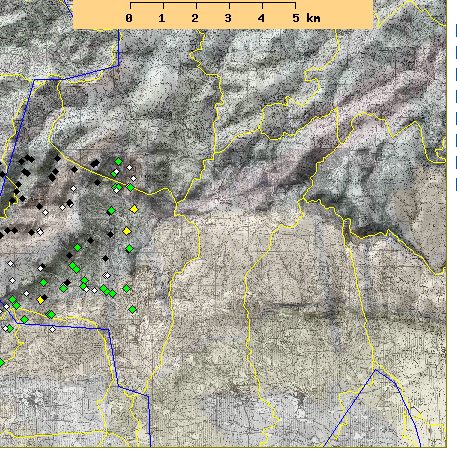Click the green diamond cut off at left map edge
The height and width of the screenshot is (456, 457).
[1, 362]
